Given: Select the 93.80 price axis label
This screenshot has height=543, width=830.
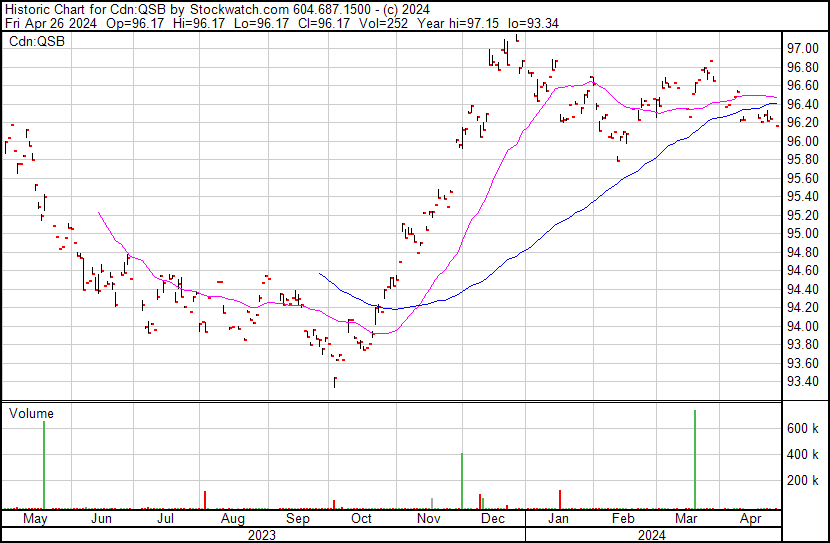Looking at the screenshot, I should coord(802,345).
